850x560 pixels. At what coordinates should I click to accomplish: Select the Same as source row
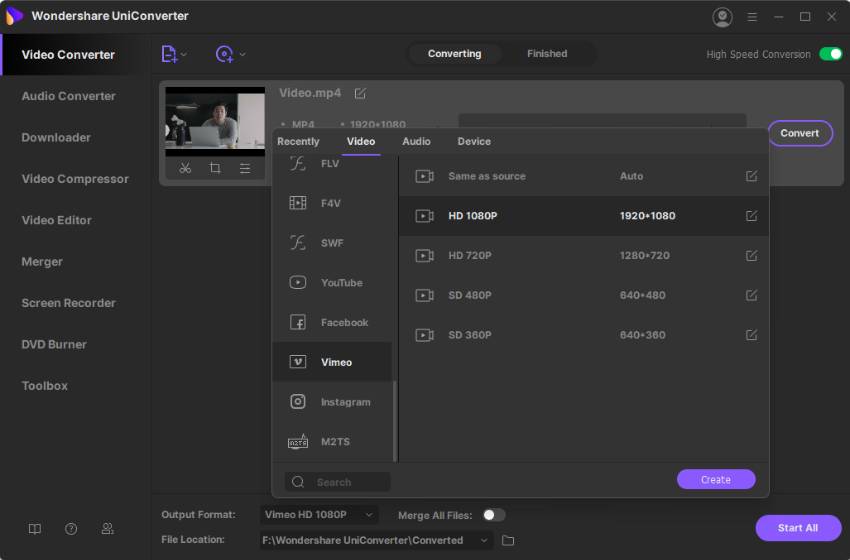[x=584, y=176]
